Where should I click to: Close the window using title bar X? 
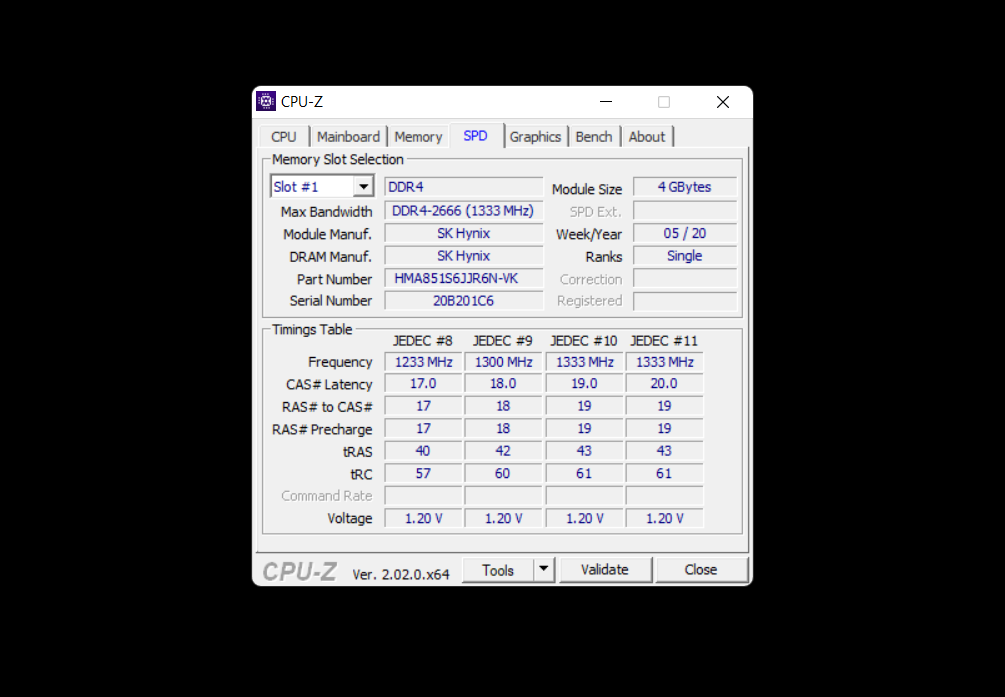point(723,102)
